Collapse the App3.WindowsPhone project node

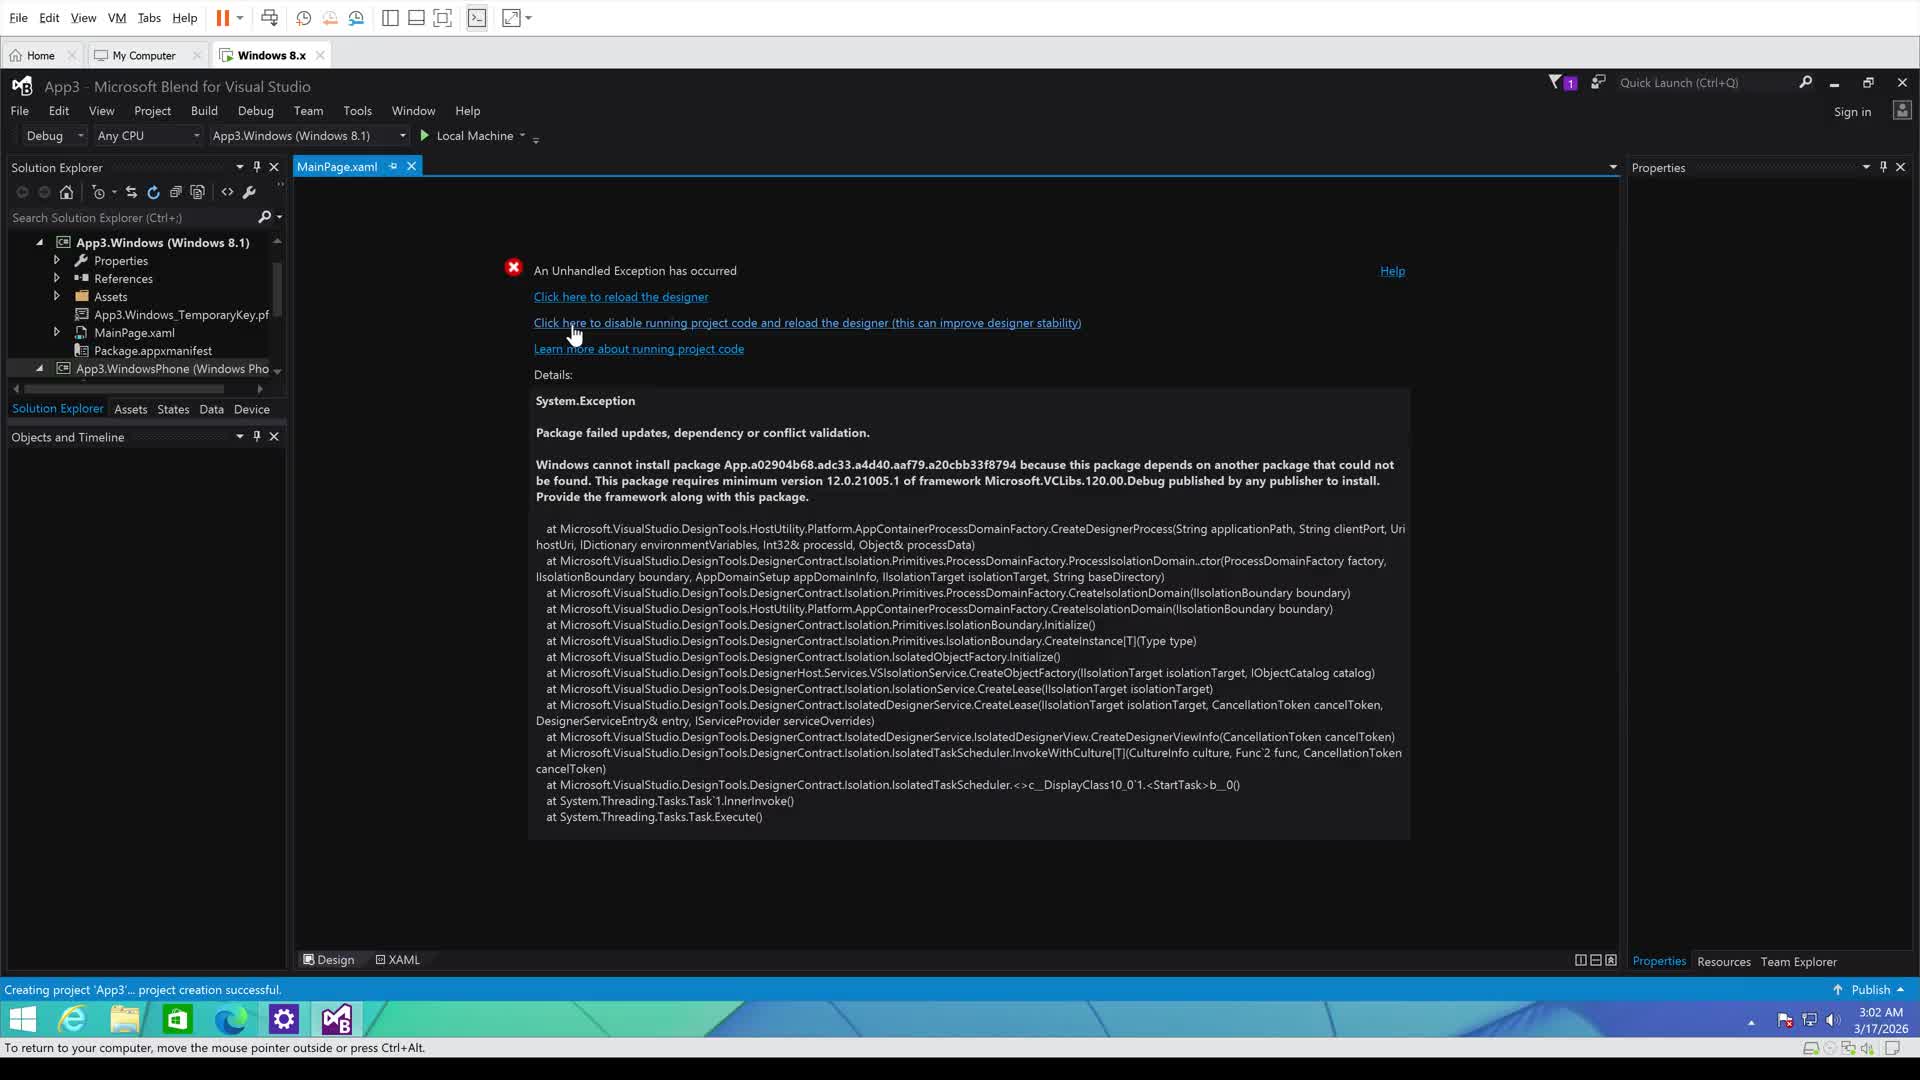tap(40, 368)
